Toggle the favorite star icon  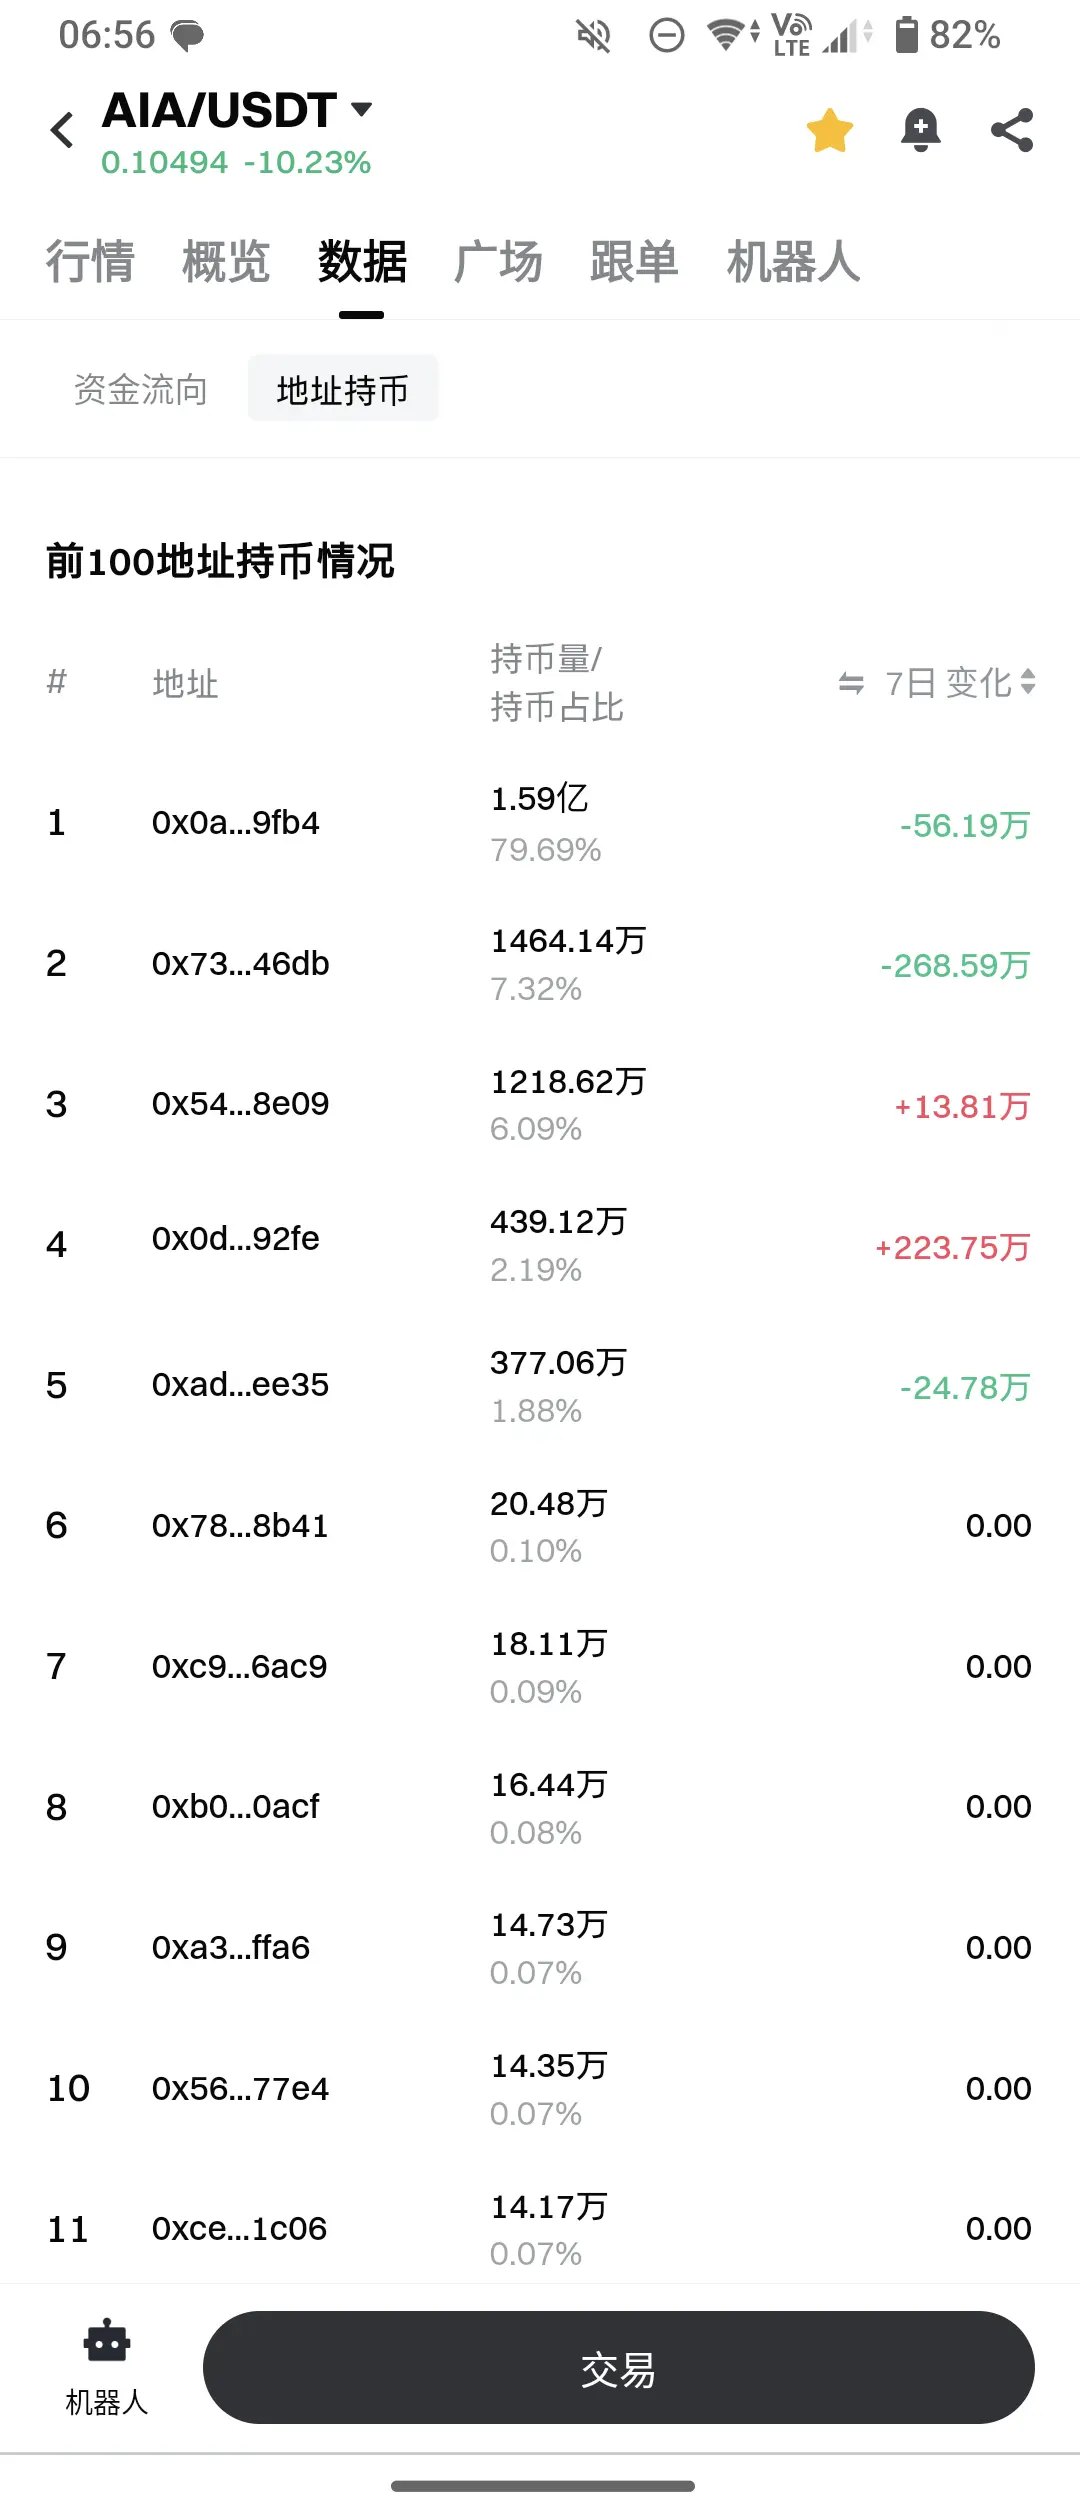click(x=829, y=130)
